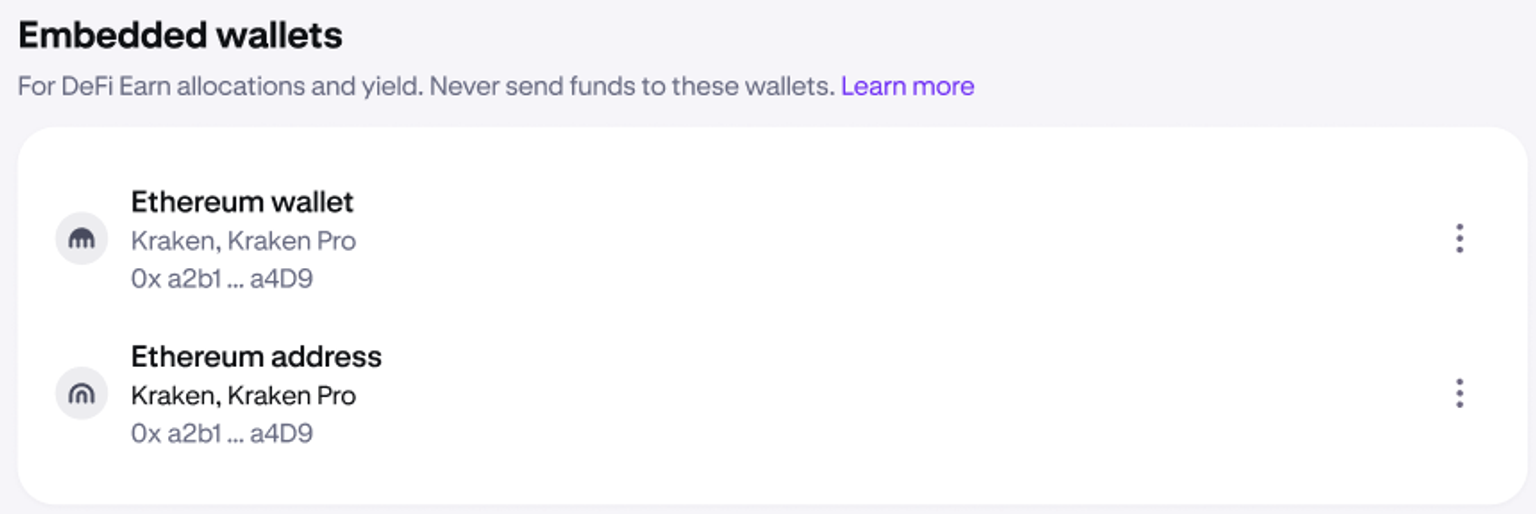This screenshot has width=1536, height=514.
Task: Click the Kraken logo beside Ethereum wallet
Action: tap(81, 239)
